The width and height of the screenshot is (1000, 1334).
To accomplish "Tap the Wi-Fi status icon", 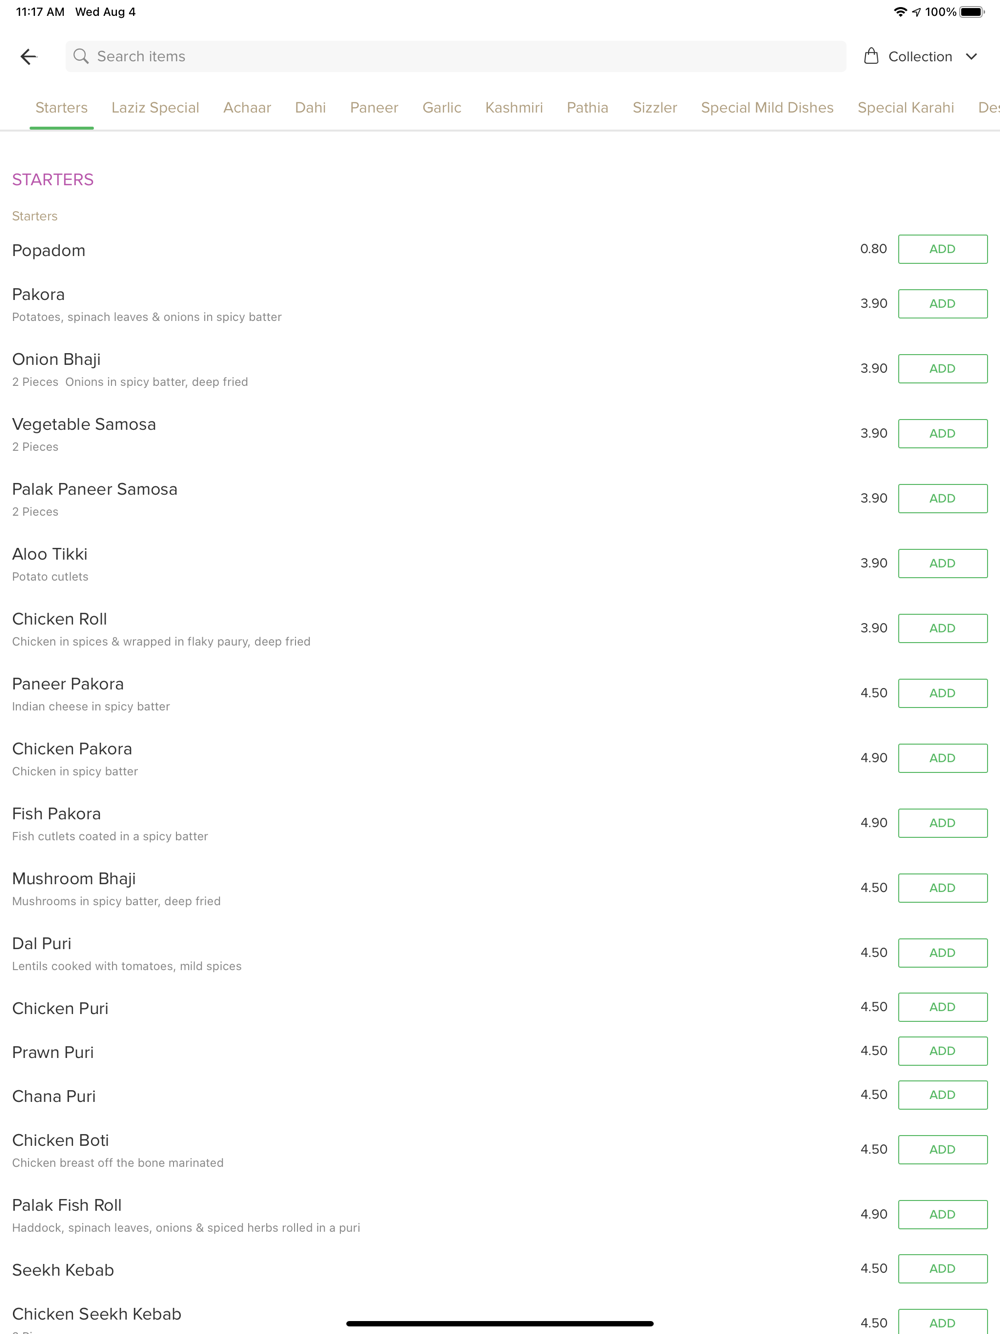I will 900,12.
